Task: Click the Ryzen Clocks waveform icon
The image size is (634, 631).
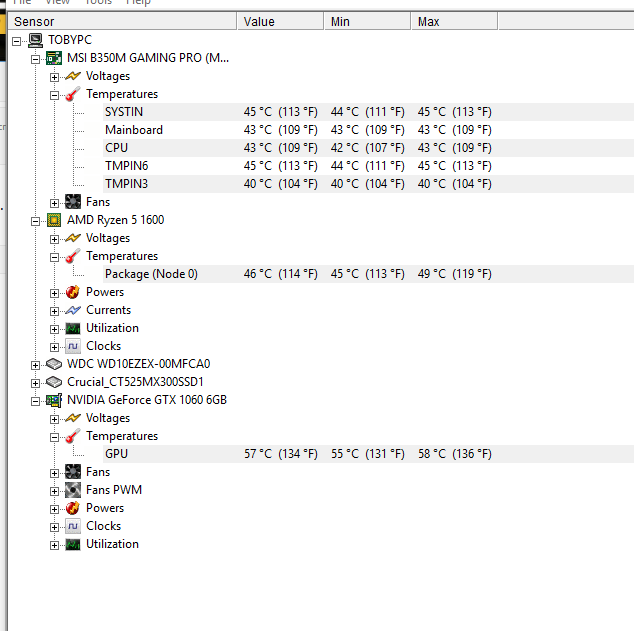Action: click(x=73, y=346)
